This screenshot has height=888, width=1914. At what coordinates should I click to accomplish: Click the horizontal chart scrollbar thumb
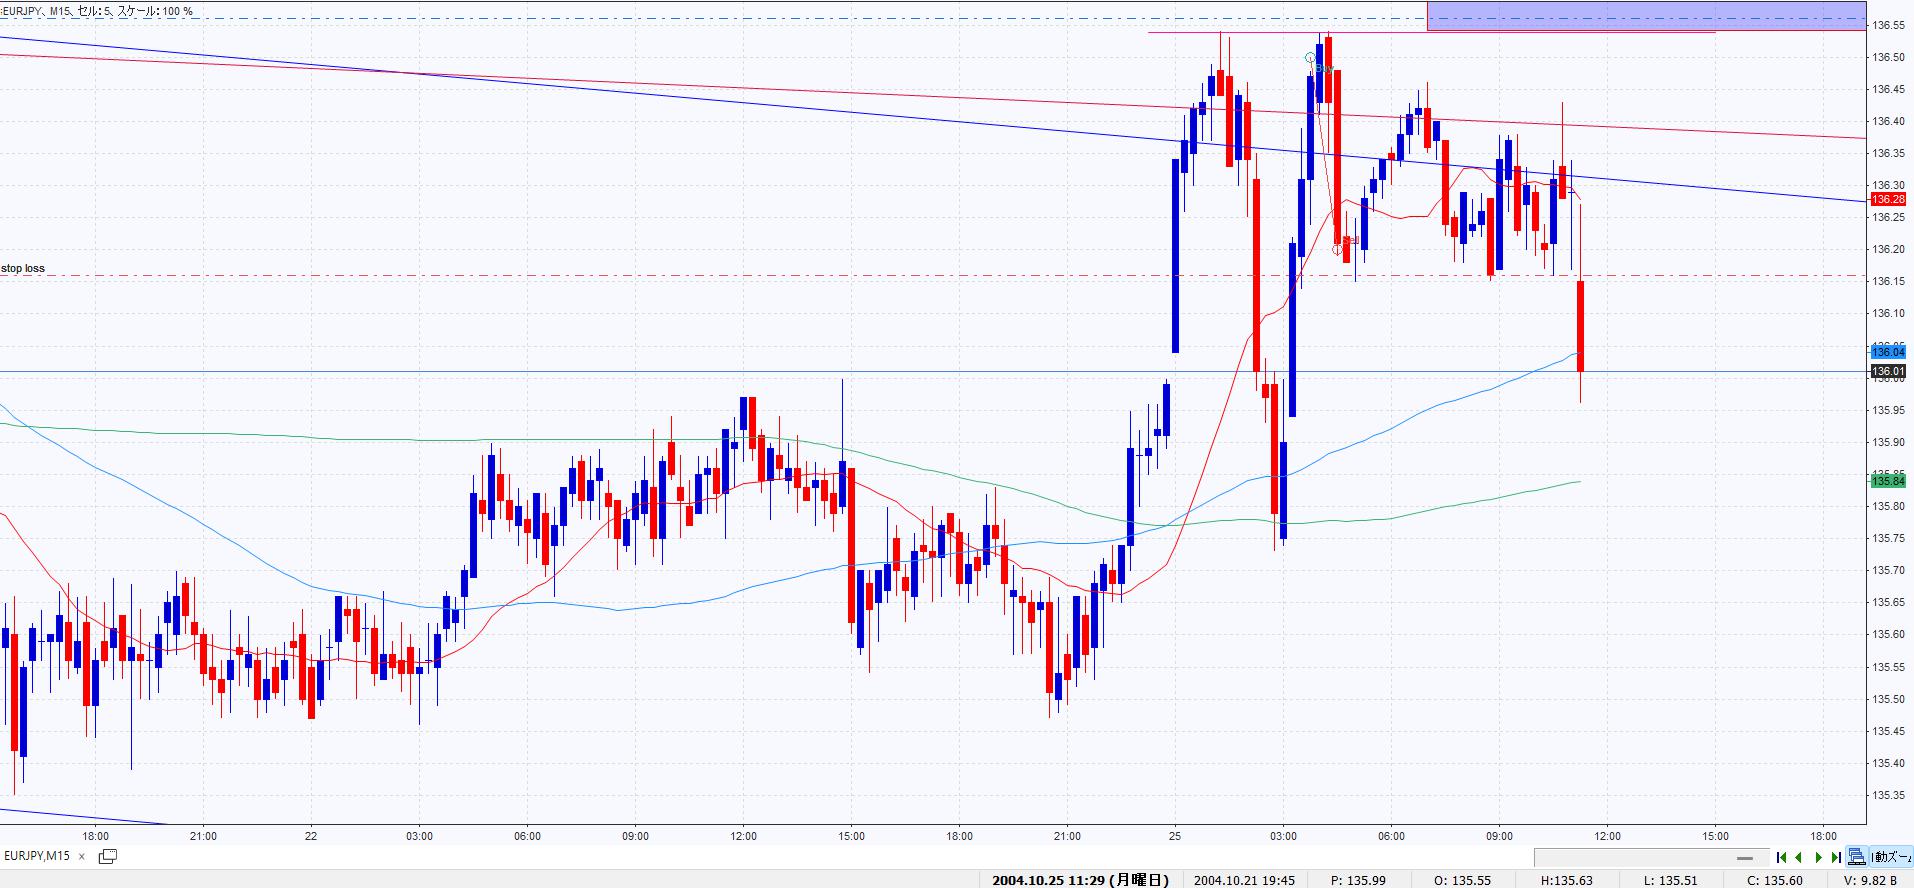[1744, 858]
